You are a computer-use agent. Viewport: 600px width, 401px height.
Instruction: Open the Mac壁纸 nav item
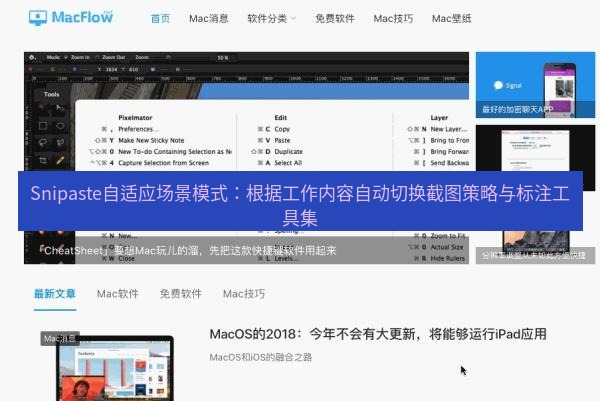point(452,18)
